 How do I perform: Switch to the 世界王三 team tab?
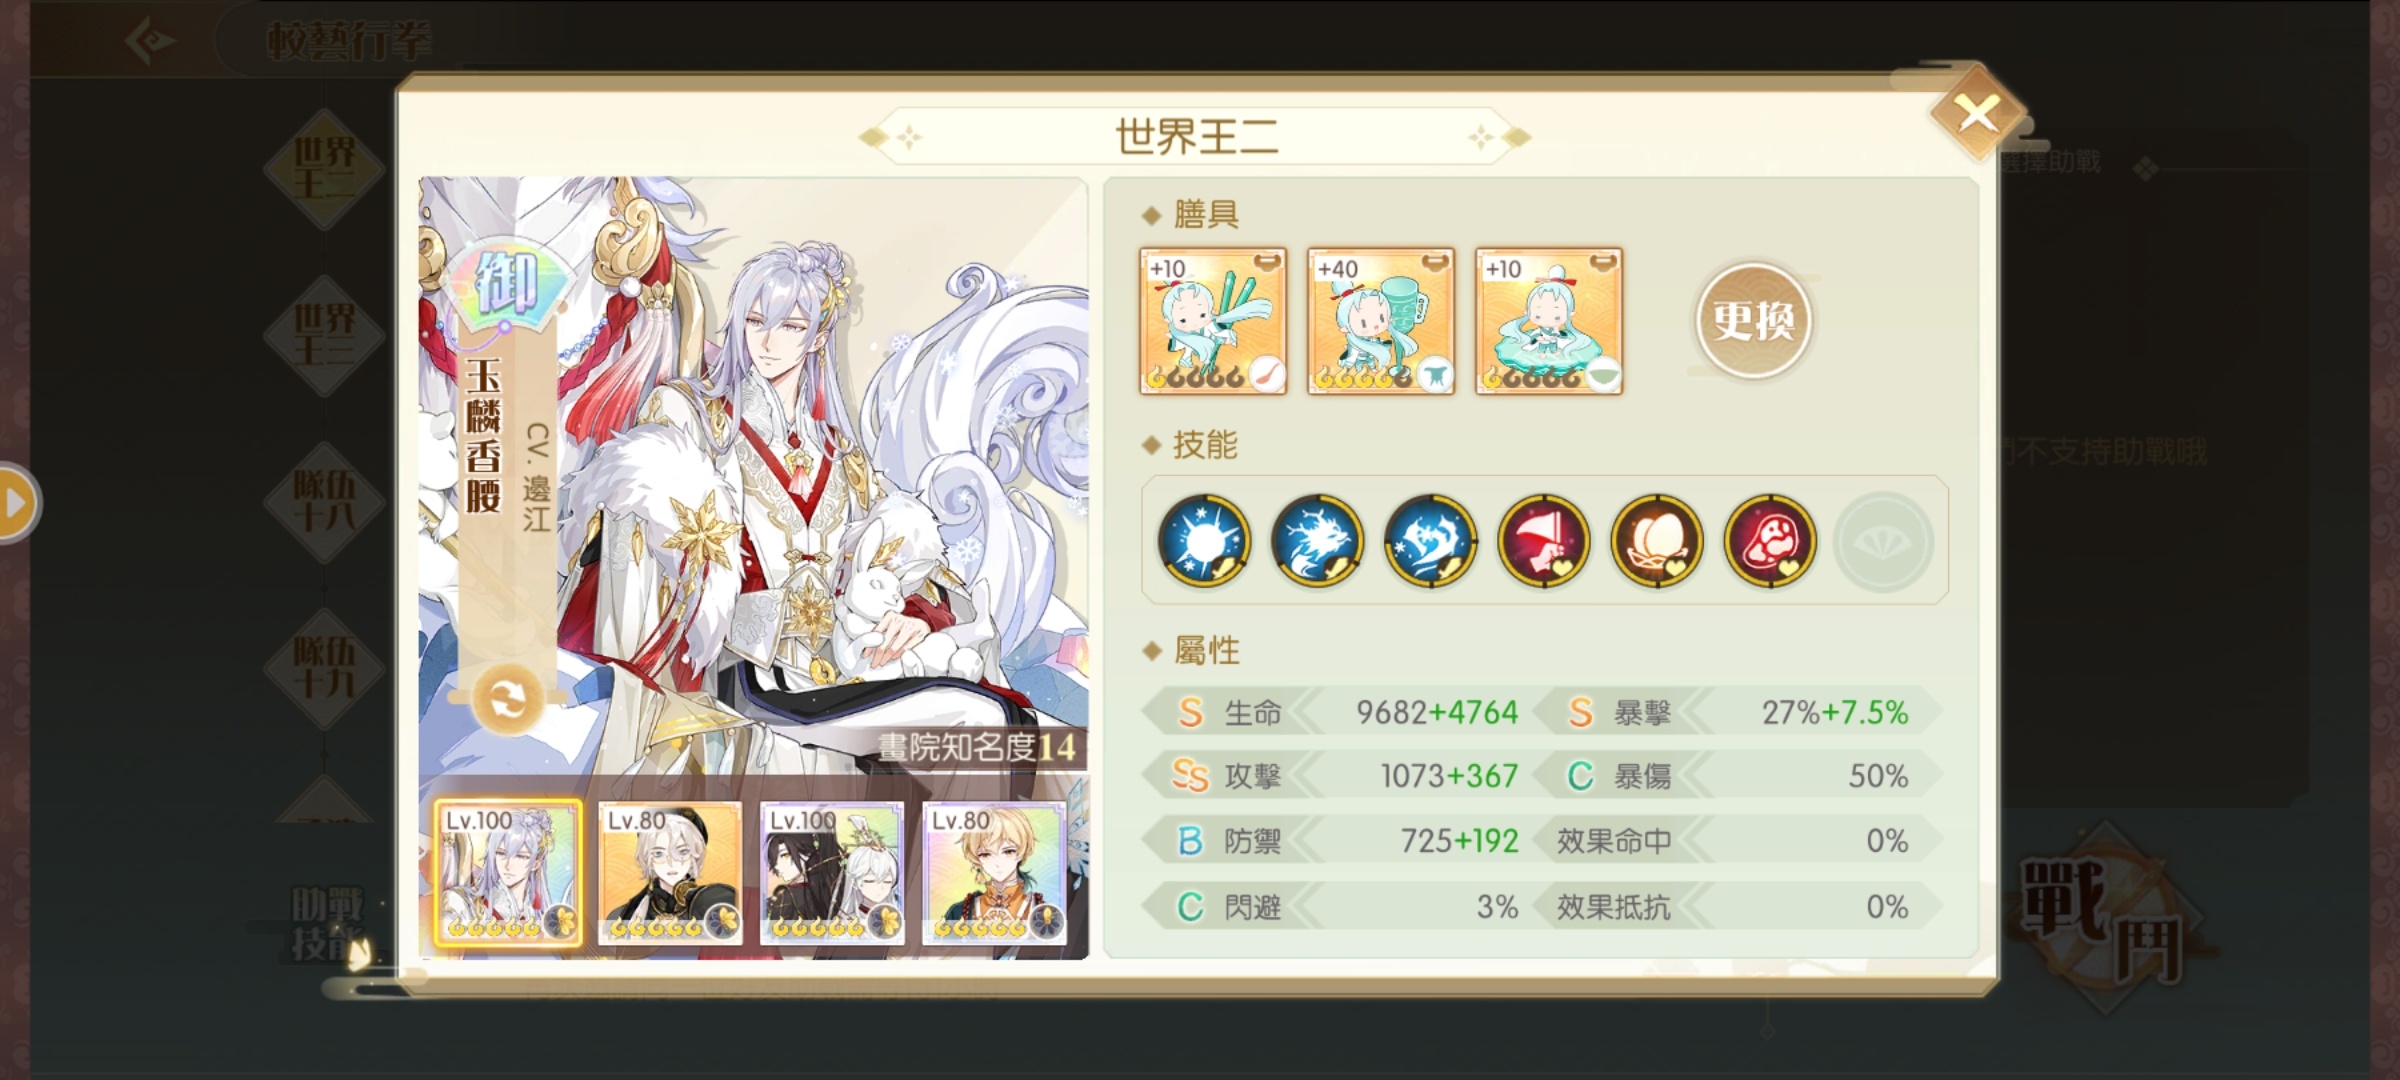pos(324,334)
